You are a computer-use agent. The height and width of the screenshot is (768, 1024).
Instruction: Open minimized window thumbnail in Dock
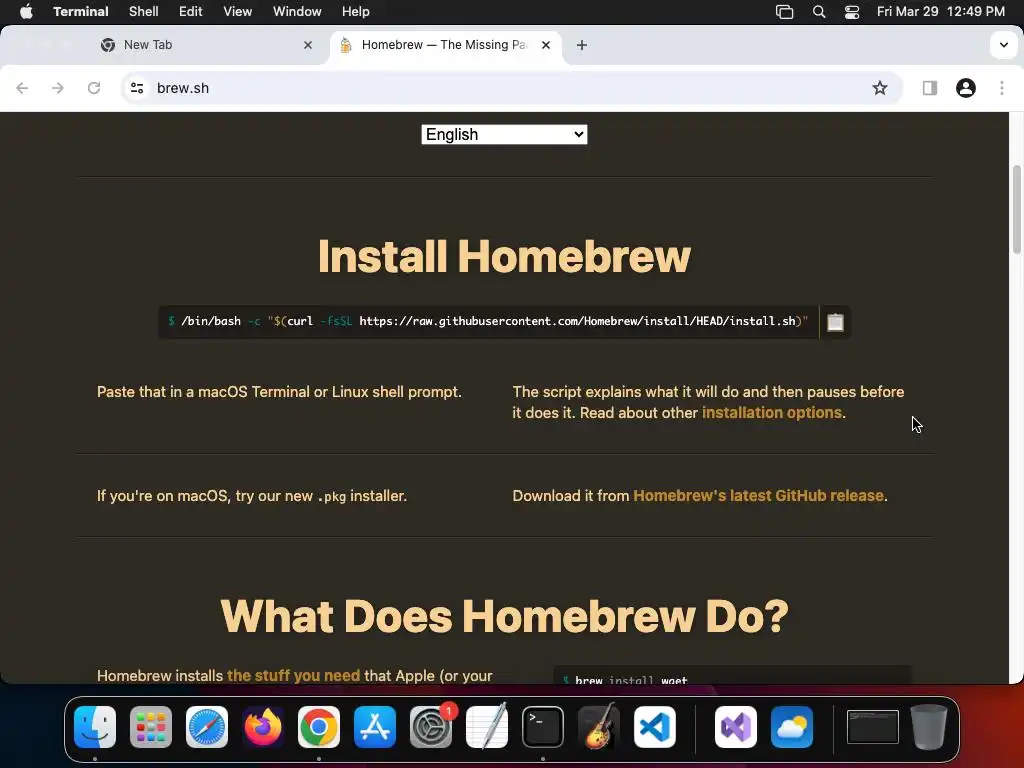(872, 727)
